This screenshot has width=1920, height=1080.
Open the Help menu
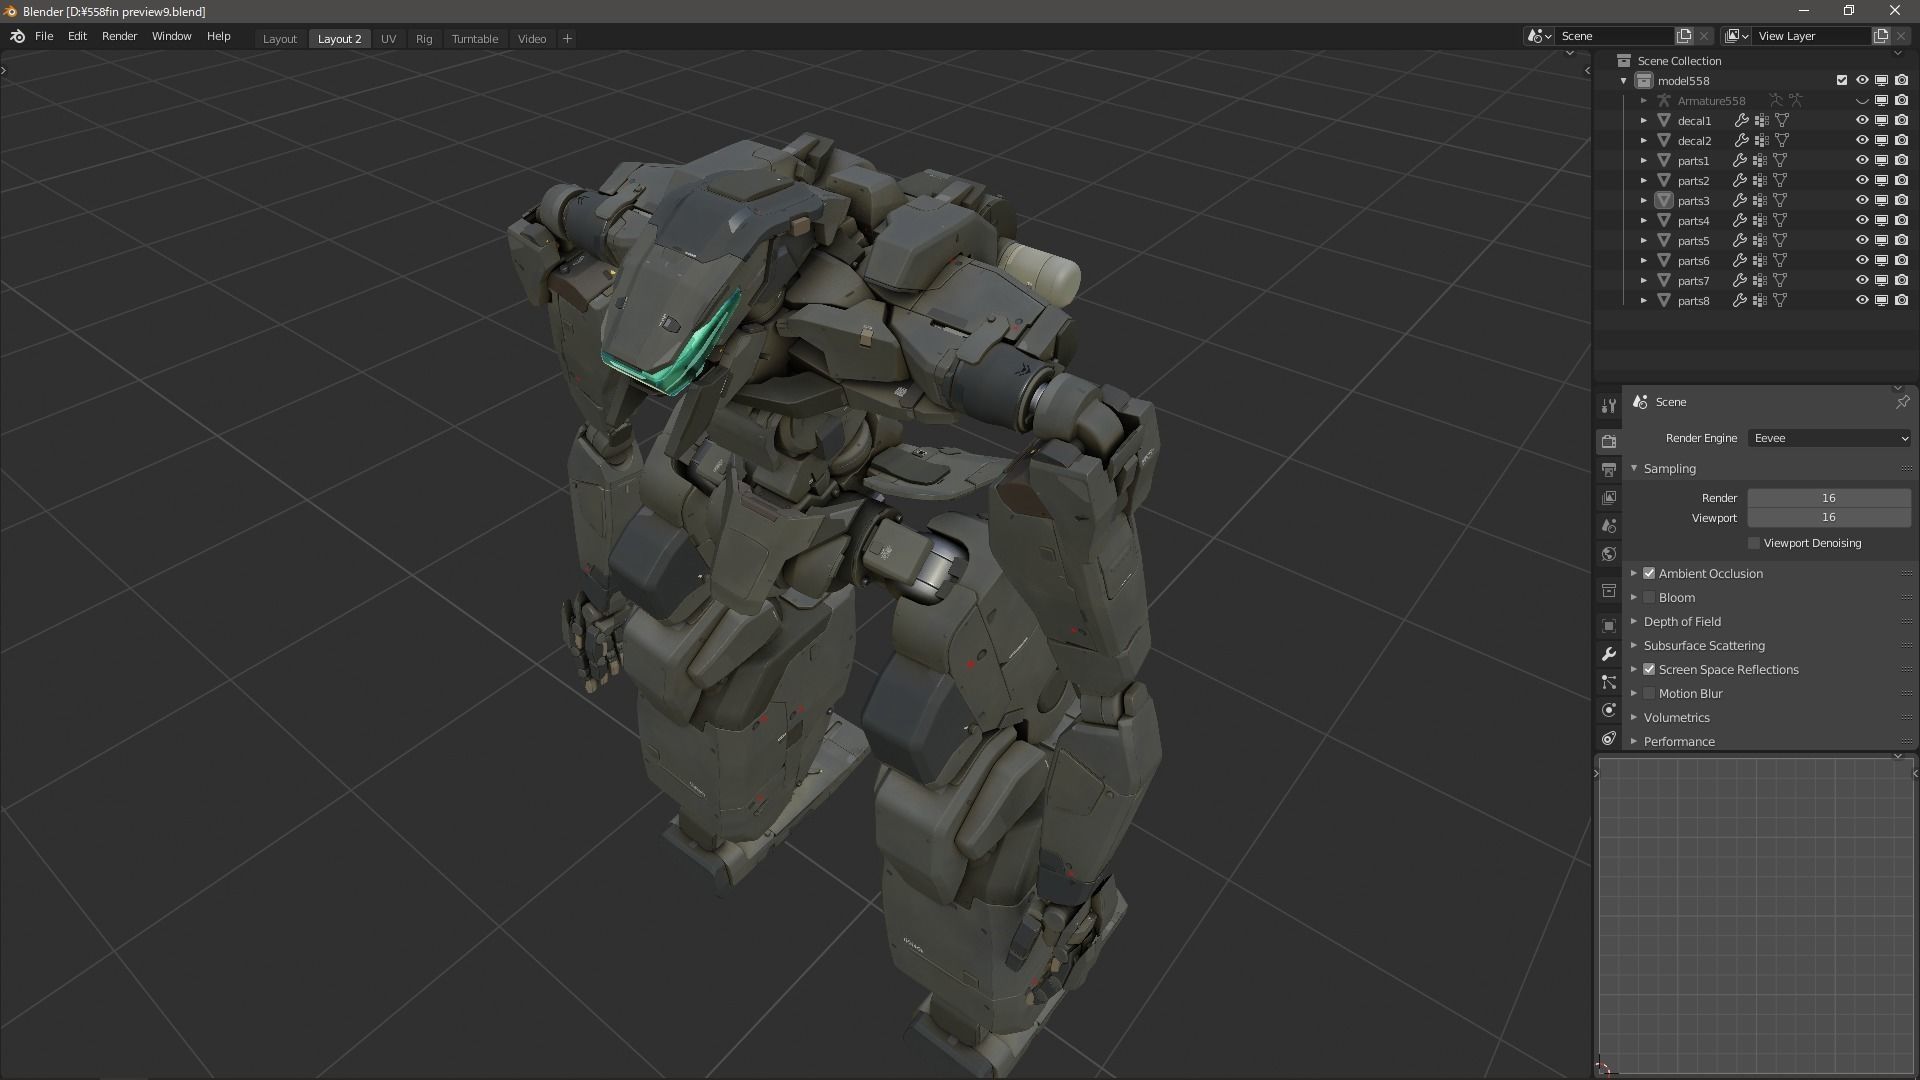coord(218,36)
